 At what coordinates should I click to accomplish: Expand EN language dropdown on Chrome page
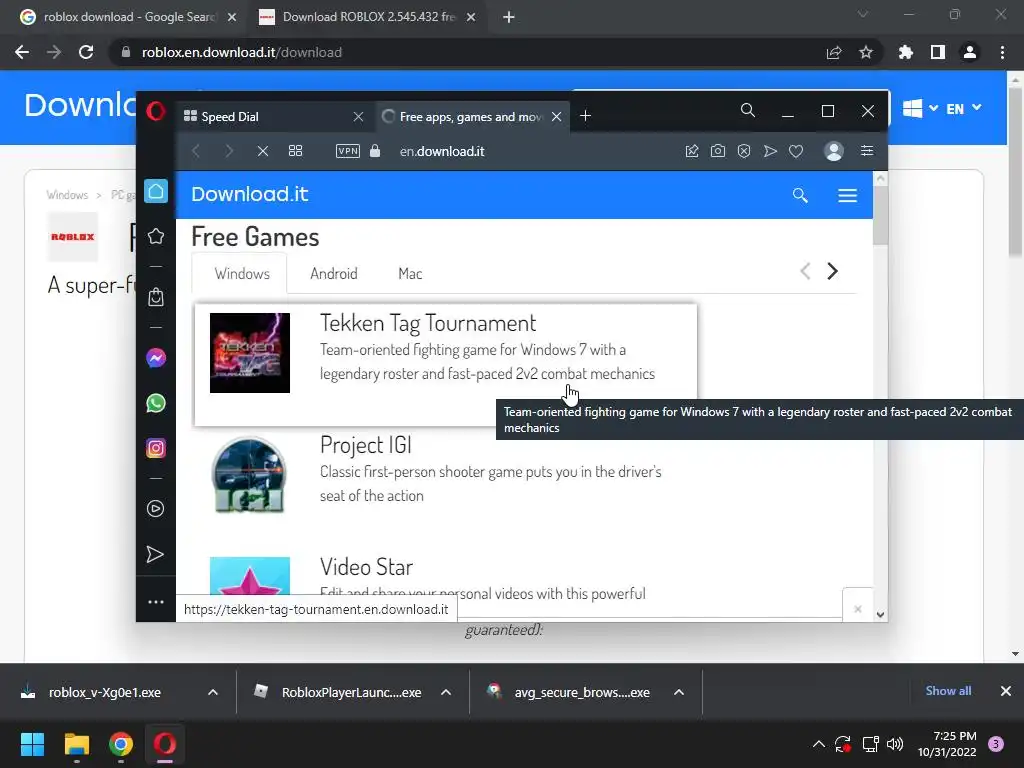tap(963, 108)
